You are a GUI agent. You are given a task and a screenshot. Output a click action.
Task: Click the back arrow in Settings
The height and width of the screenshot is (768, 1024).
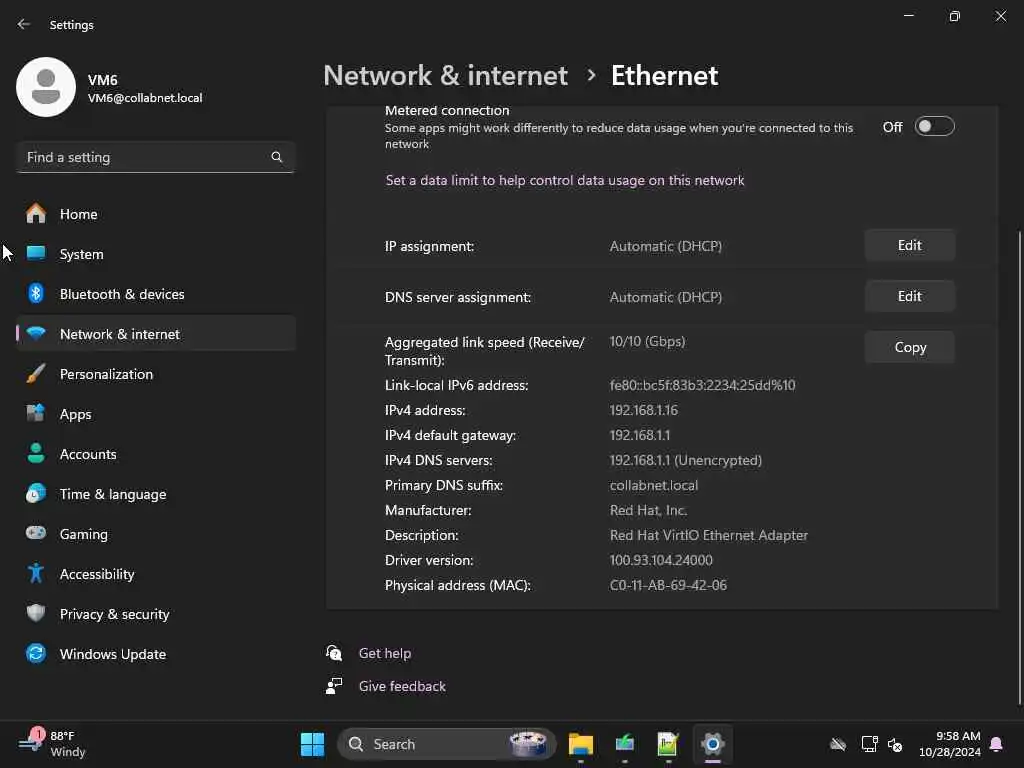tap(24, 24)
